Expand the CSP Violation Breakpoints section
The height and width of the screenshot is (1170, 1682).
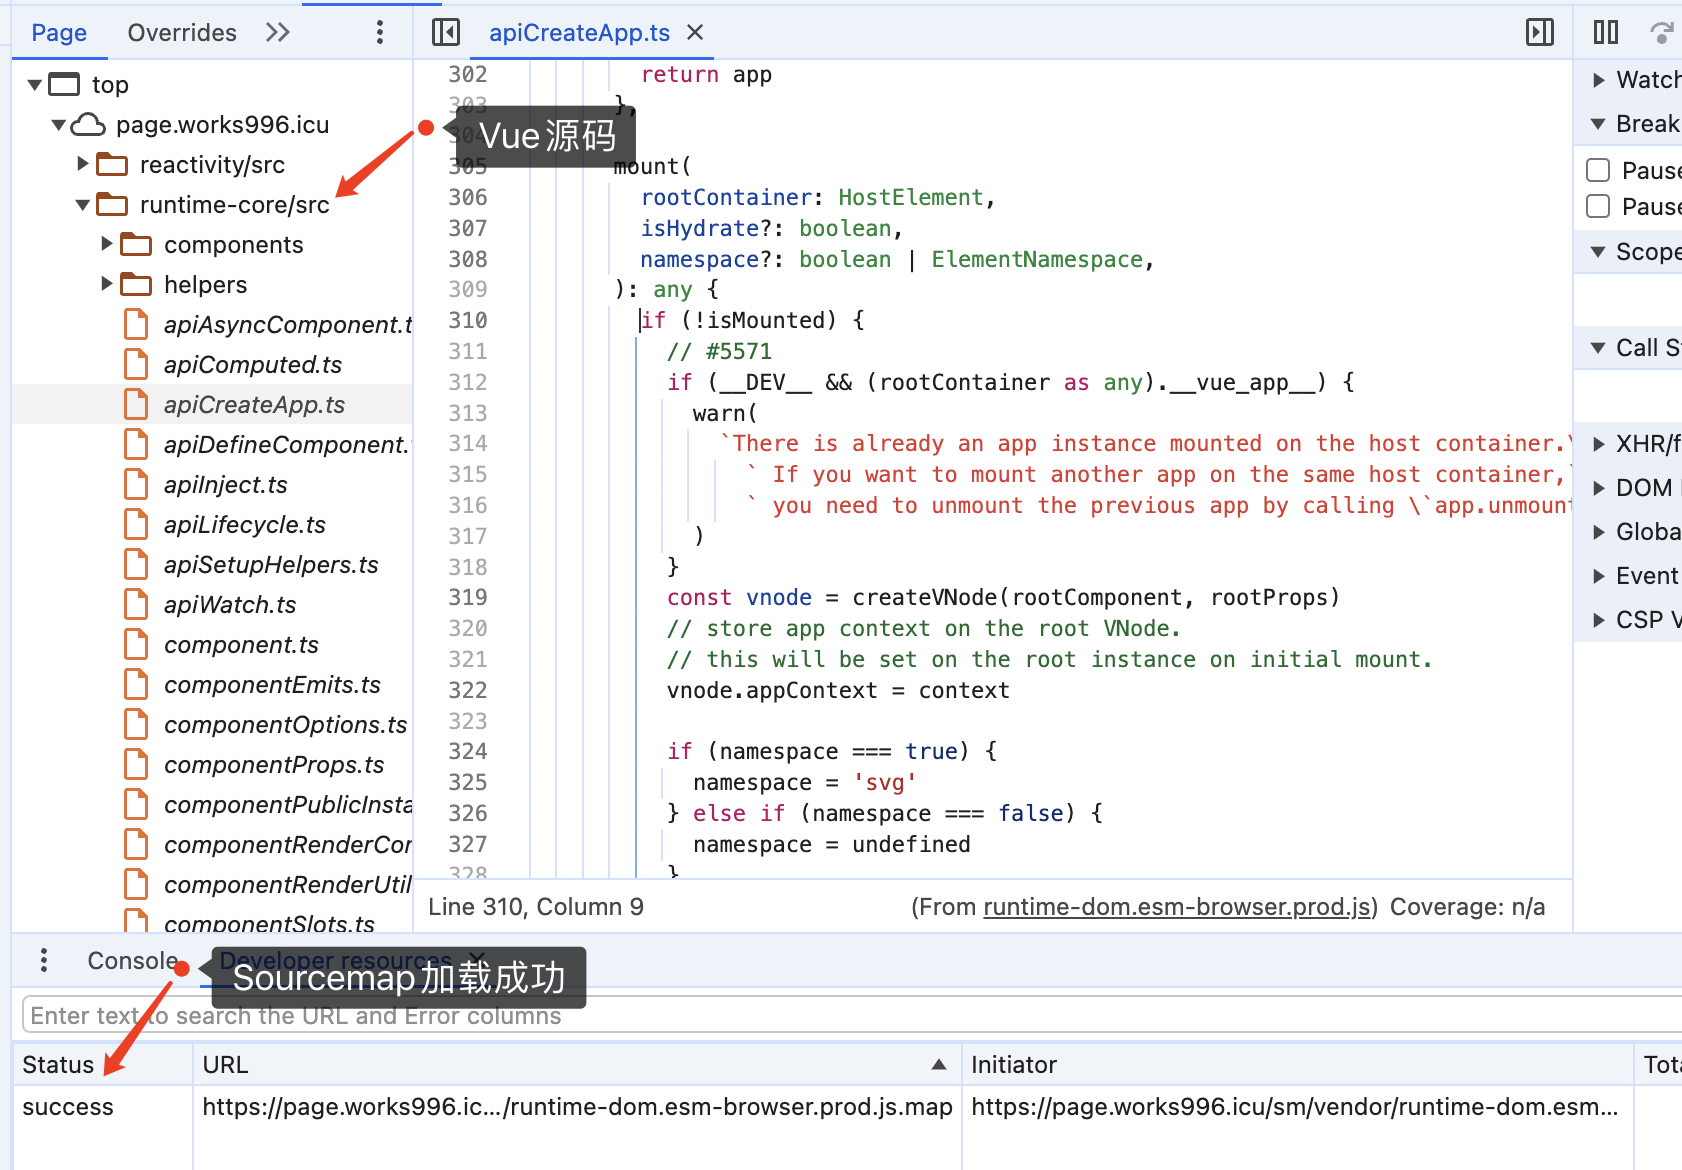[x=1598, y=619]
